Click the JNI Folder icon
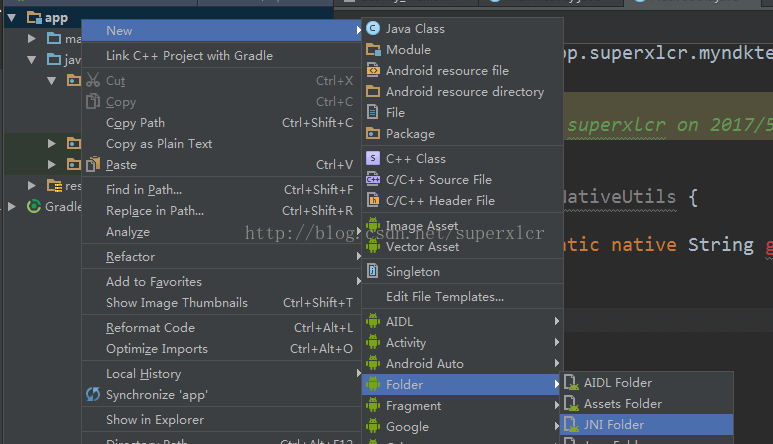This screenshot has height=444, width=773. tap(571, 424)
